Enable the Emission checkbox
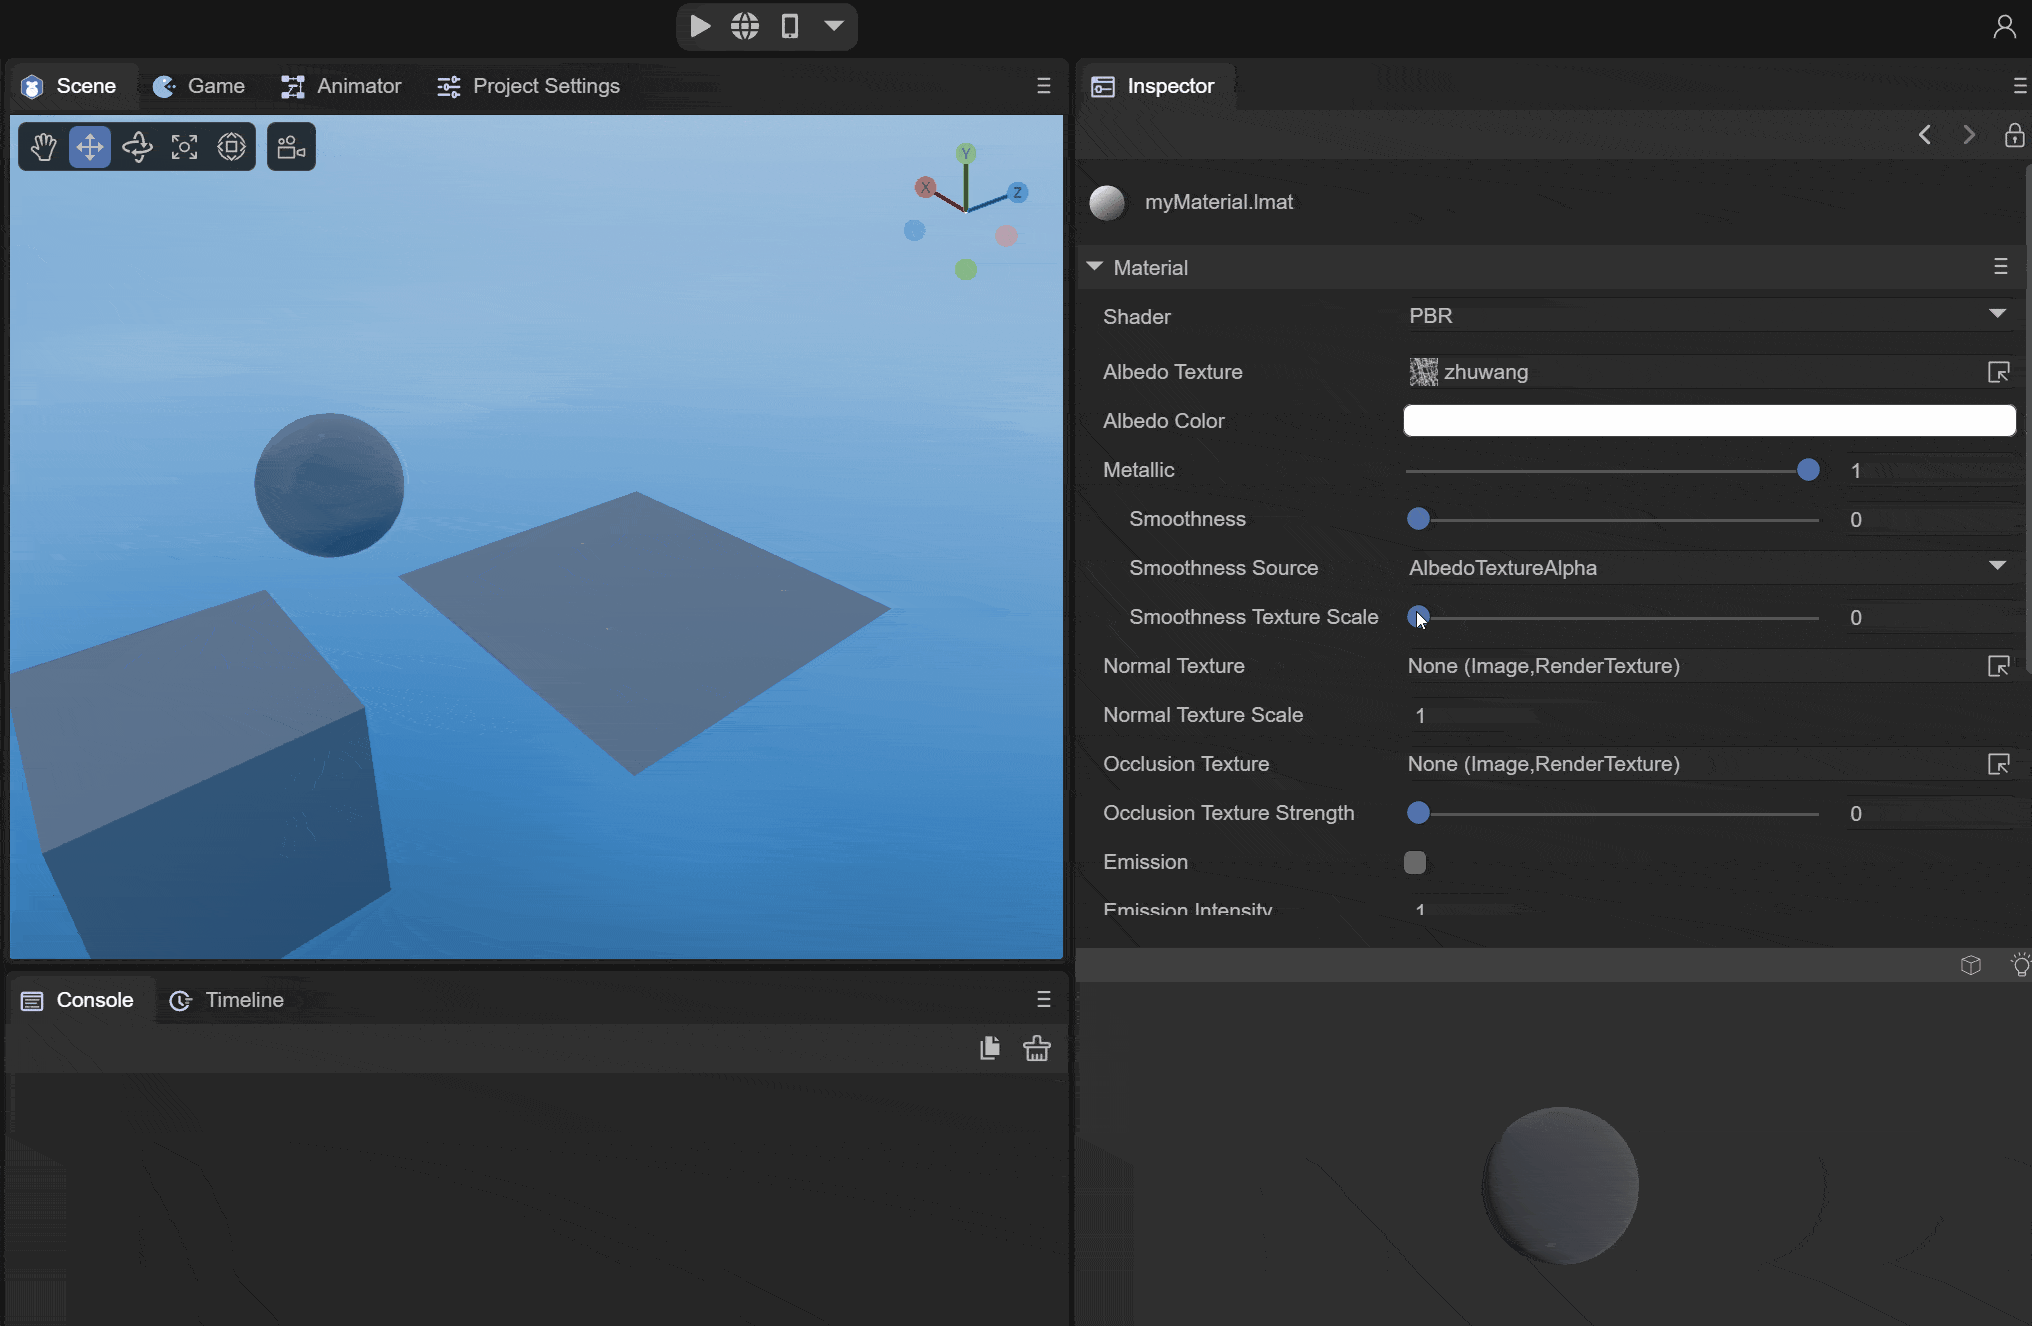This screenshot has height=1326, width=2032. [x=1415, y=862]
